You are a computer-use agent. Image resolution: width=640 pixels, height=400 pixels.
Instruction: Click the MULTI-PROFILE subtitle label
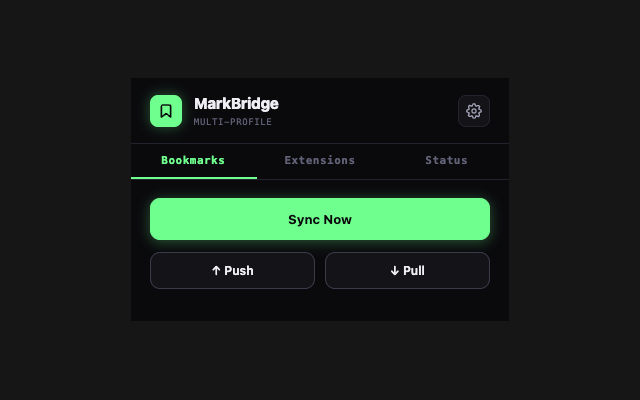pyautogui.click(x=233, y=122)
